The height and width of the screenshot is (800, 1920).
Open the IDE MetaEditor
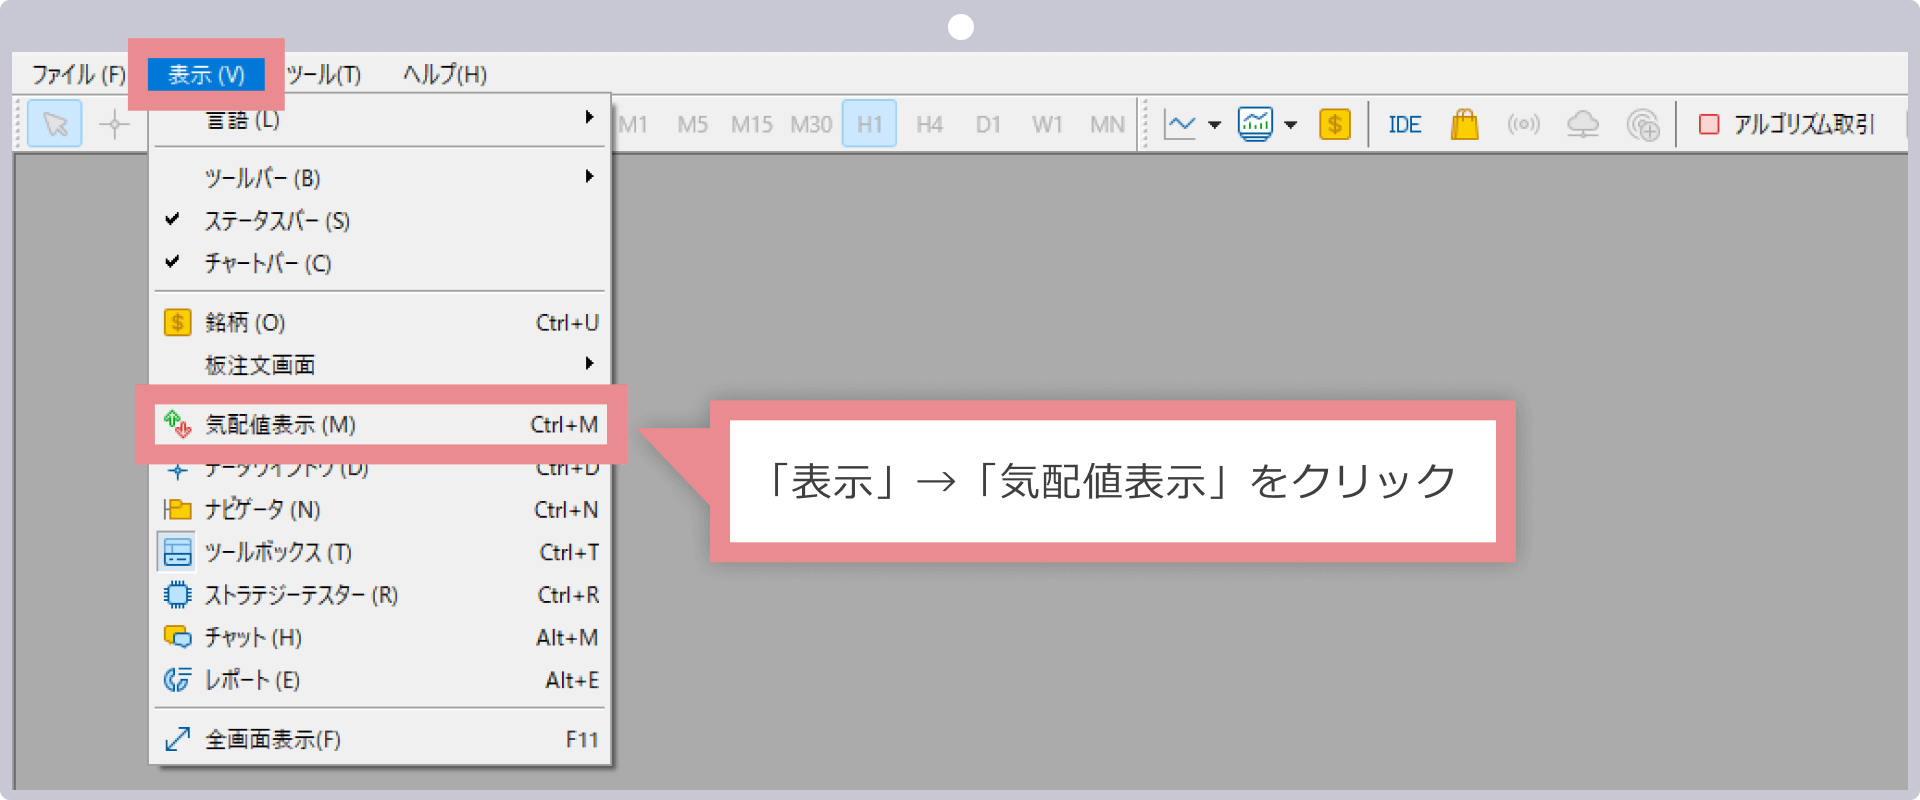(x=1404, y=124)
